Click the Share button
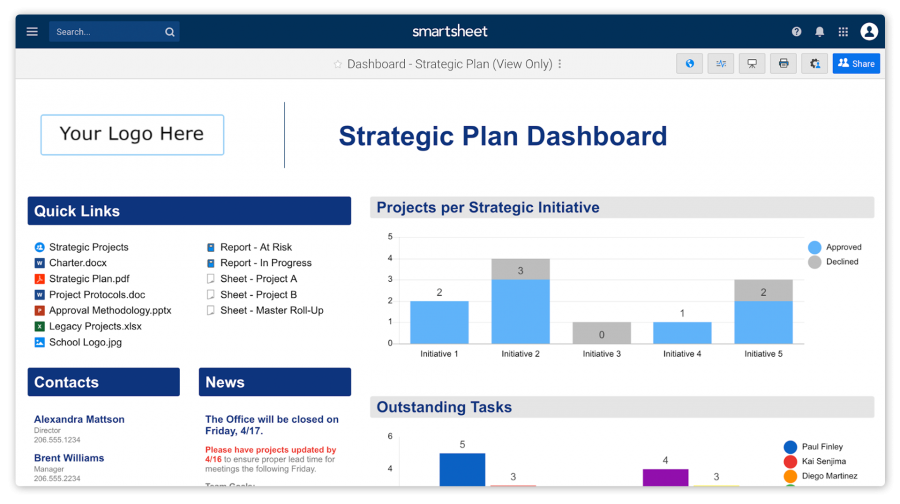 [x=856, y=64]
